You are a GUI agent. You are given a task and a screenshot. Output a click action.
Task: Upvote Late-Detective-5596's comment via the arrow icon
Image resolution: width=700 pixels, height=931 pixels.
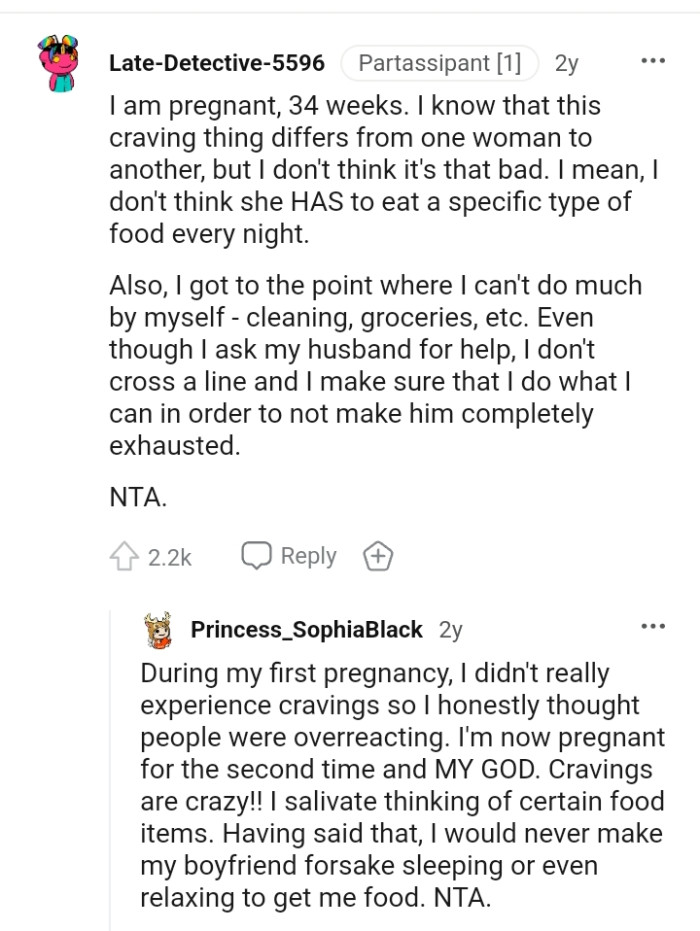125,555
